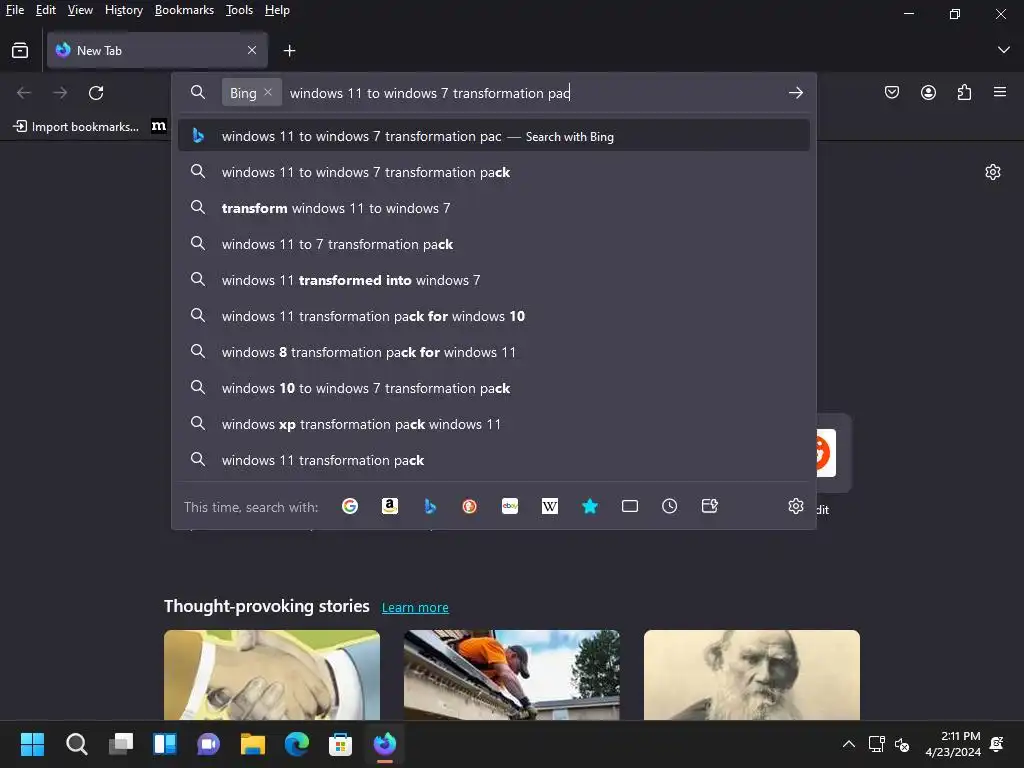Screen dimensions: 1024x768
Task: Open the Bookmarks menu
Action: click(184, 10)
